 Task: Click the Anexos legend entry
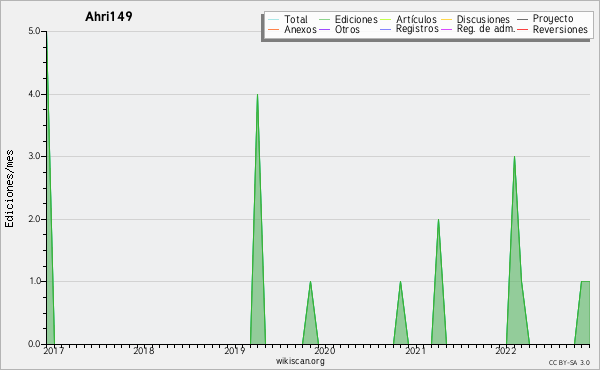point(292,29)
